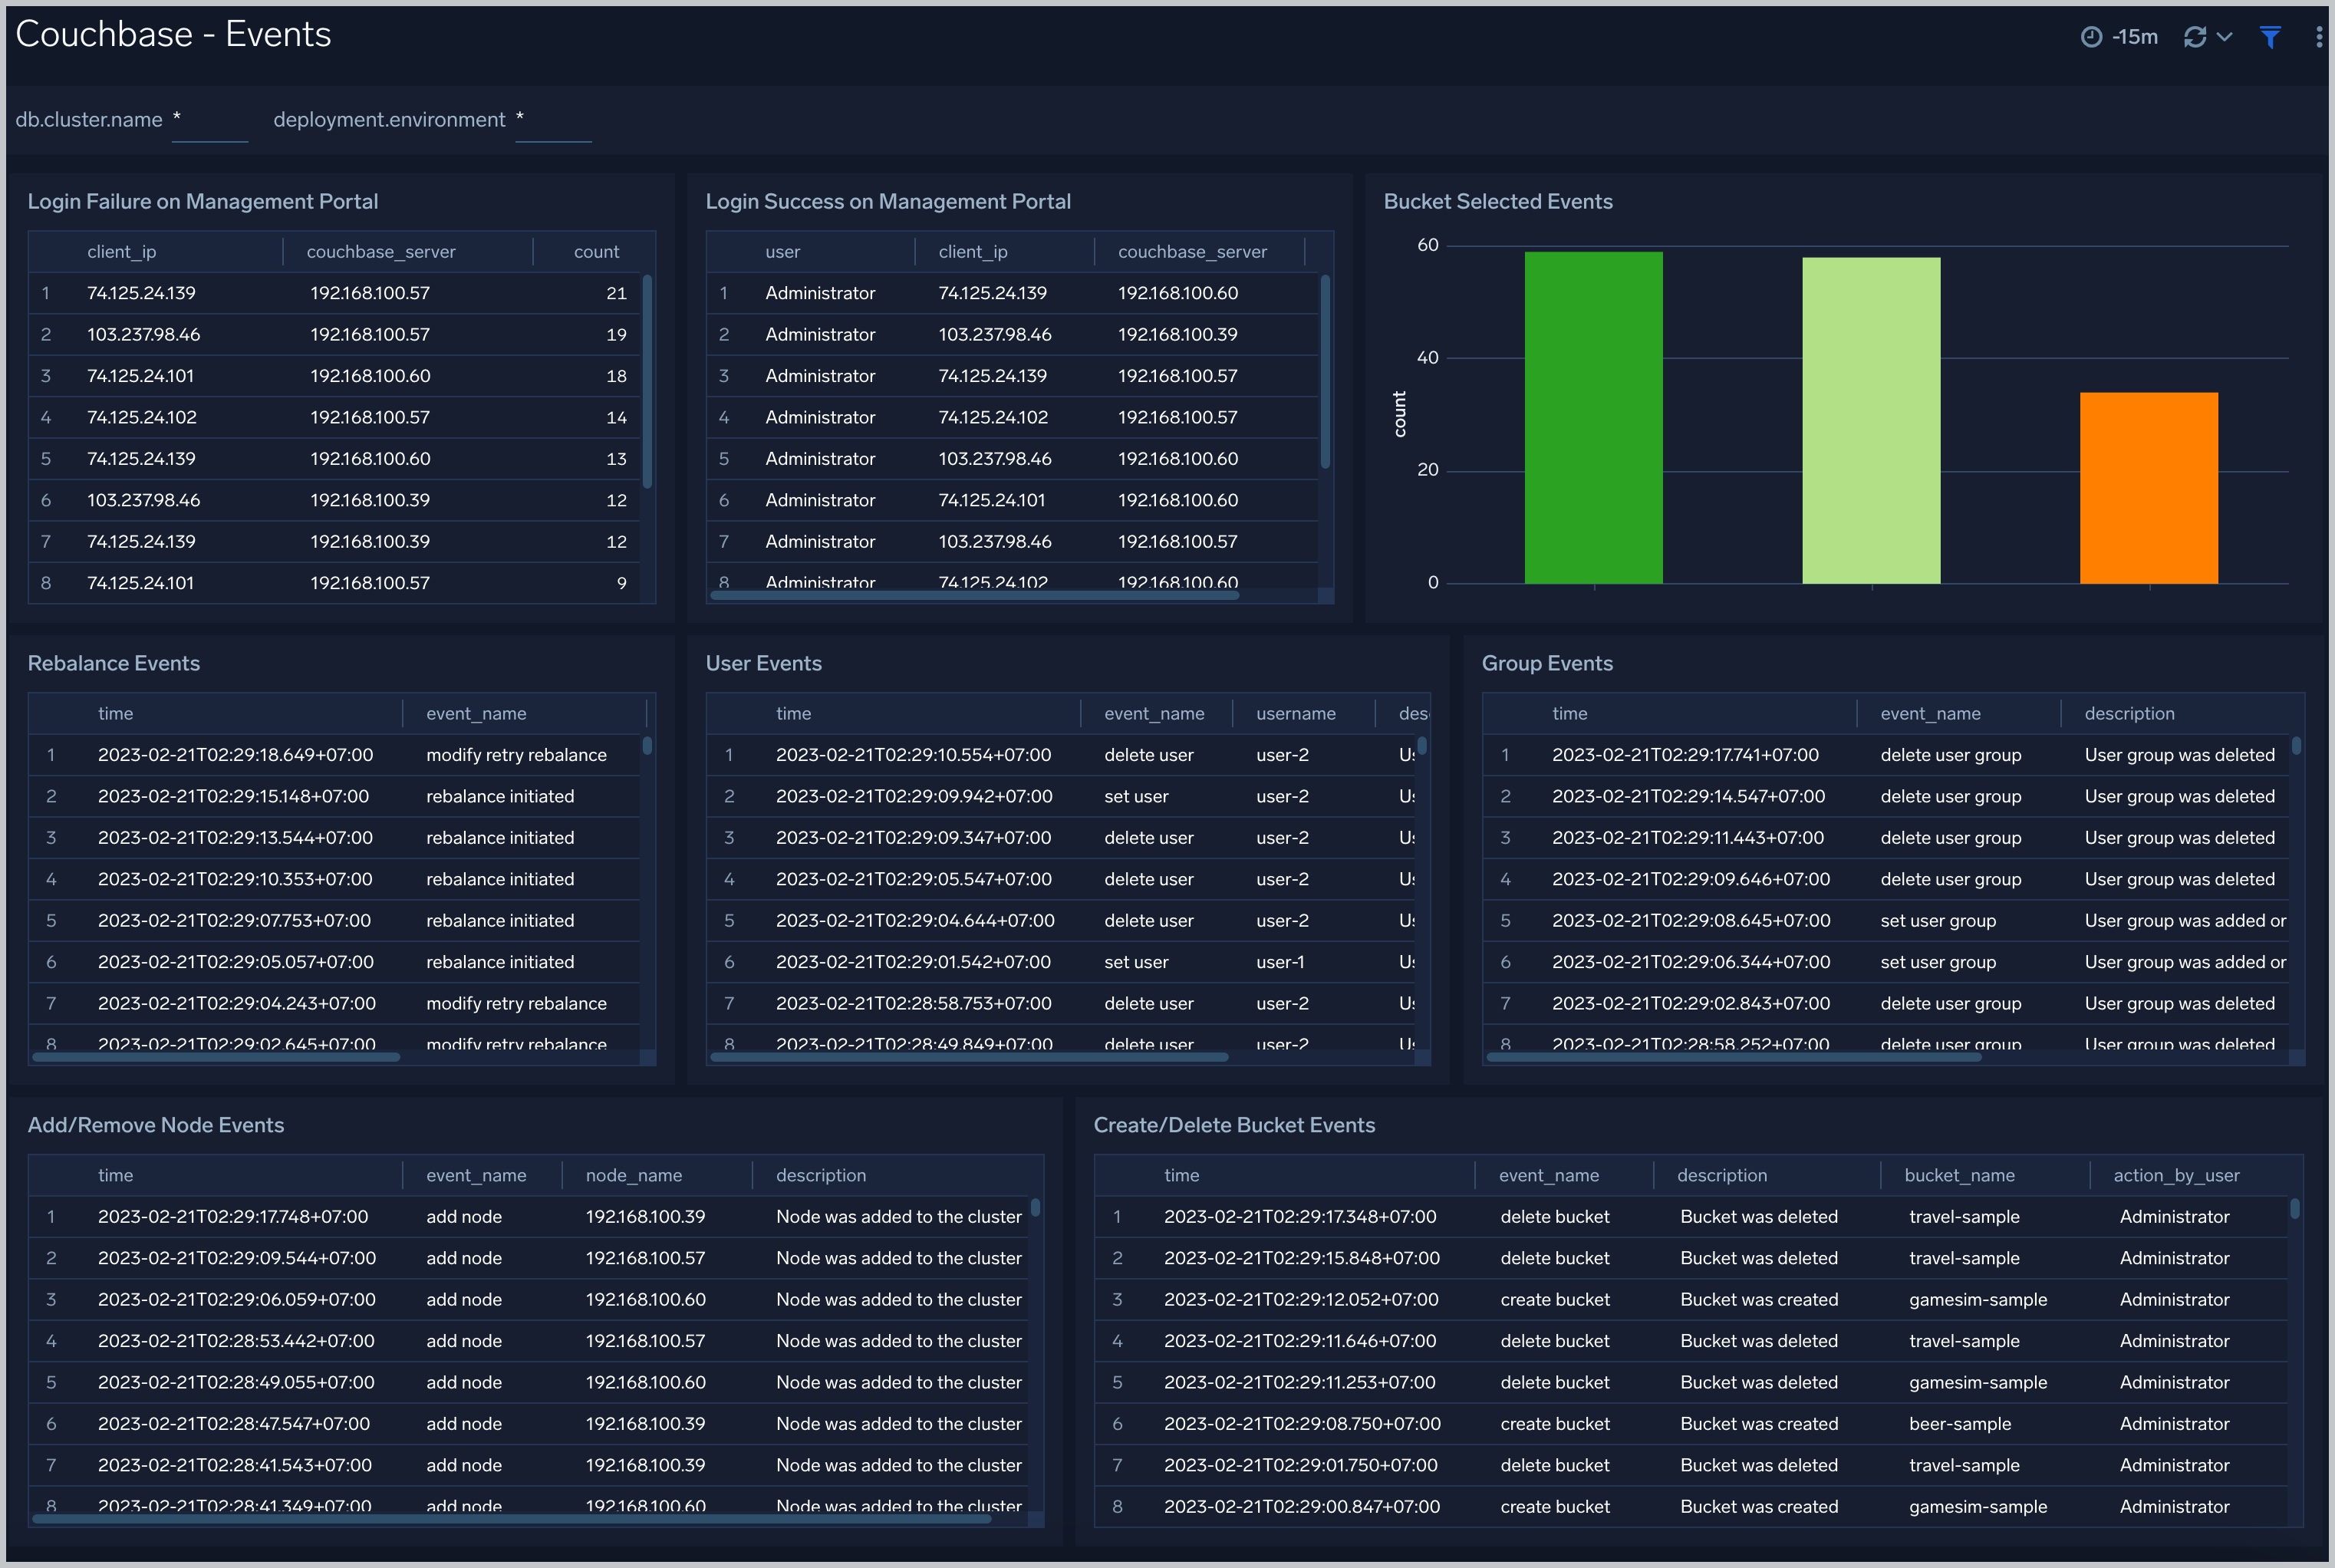2335x1568 pixels.
Task: Click light green bar in Bucket Selected Events
Action: (x=1871, y=421)
